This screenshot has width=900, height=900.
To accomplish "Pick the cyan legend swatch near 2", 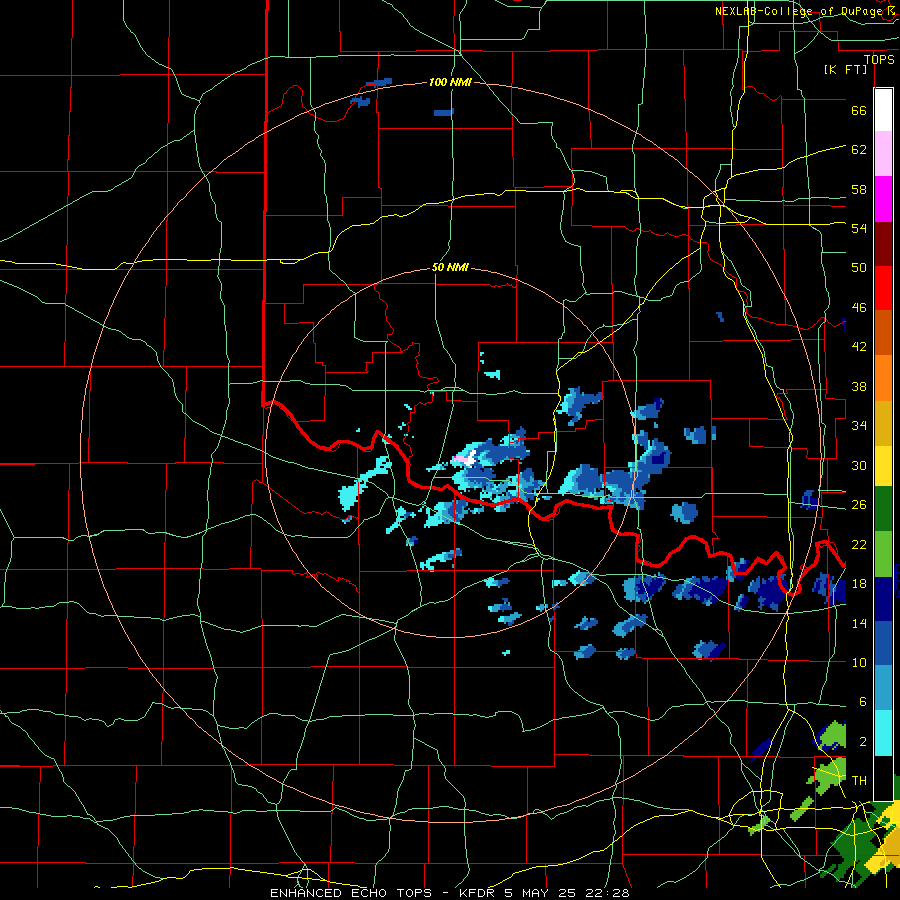I will click(883, 733).
